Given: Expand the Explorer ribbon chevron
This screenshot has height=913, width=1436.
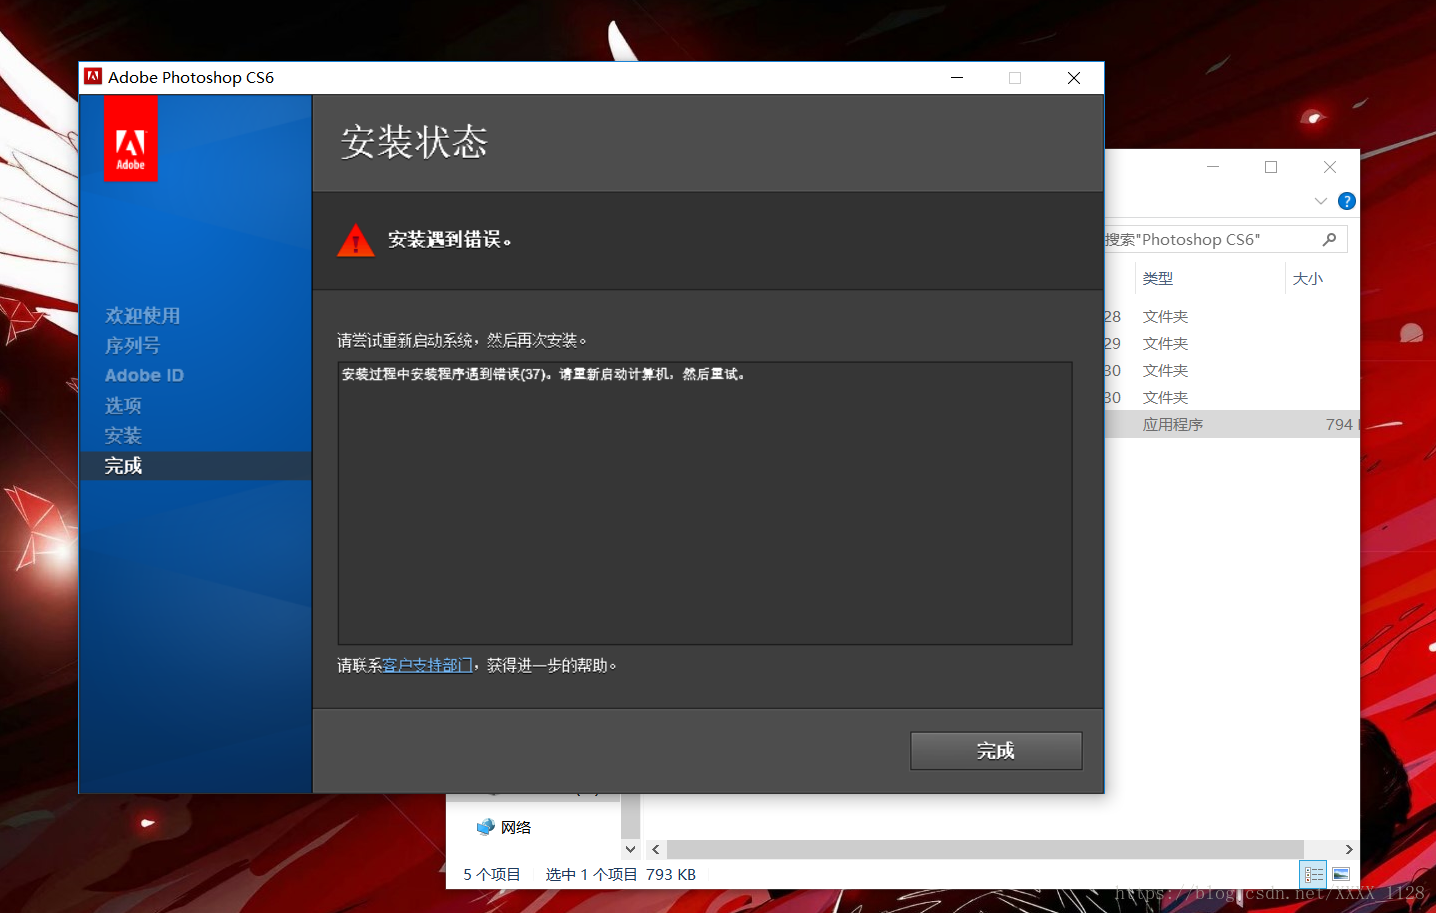Looking at the screenshot, I should [1321, 201].
